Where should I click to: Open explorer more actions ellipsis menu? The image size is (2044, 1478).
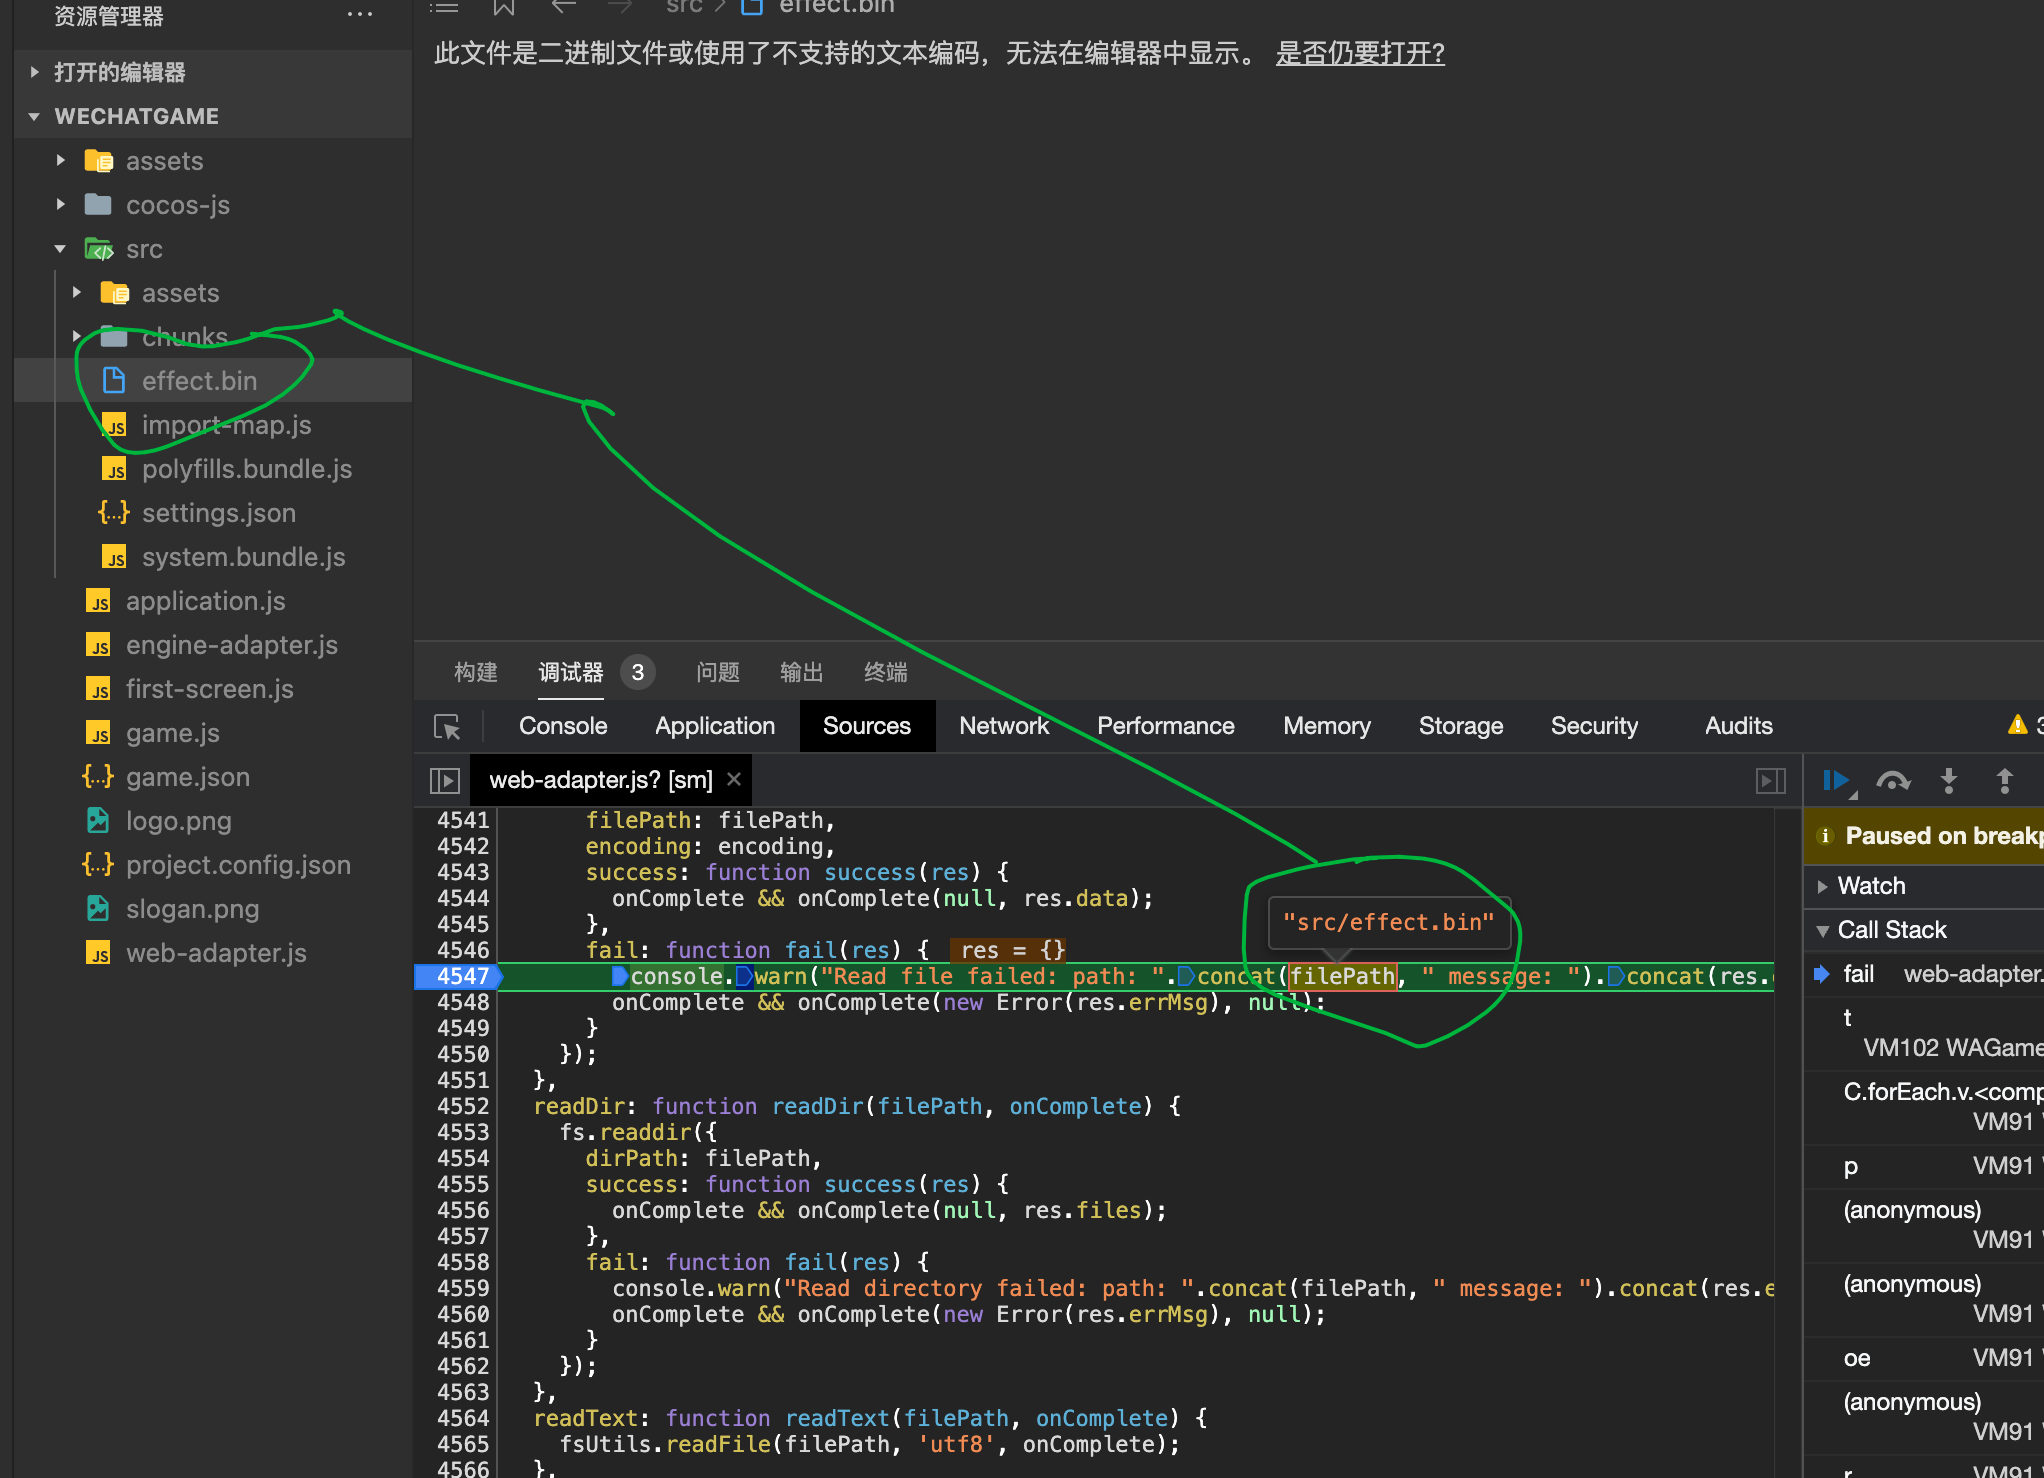(x=360, y=15)
